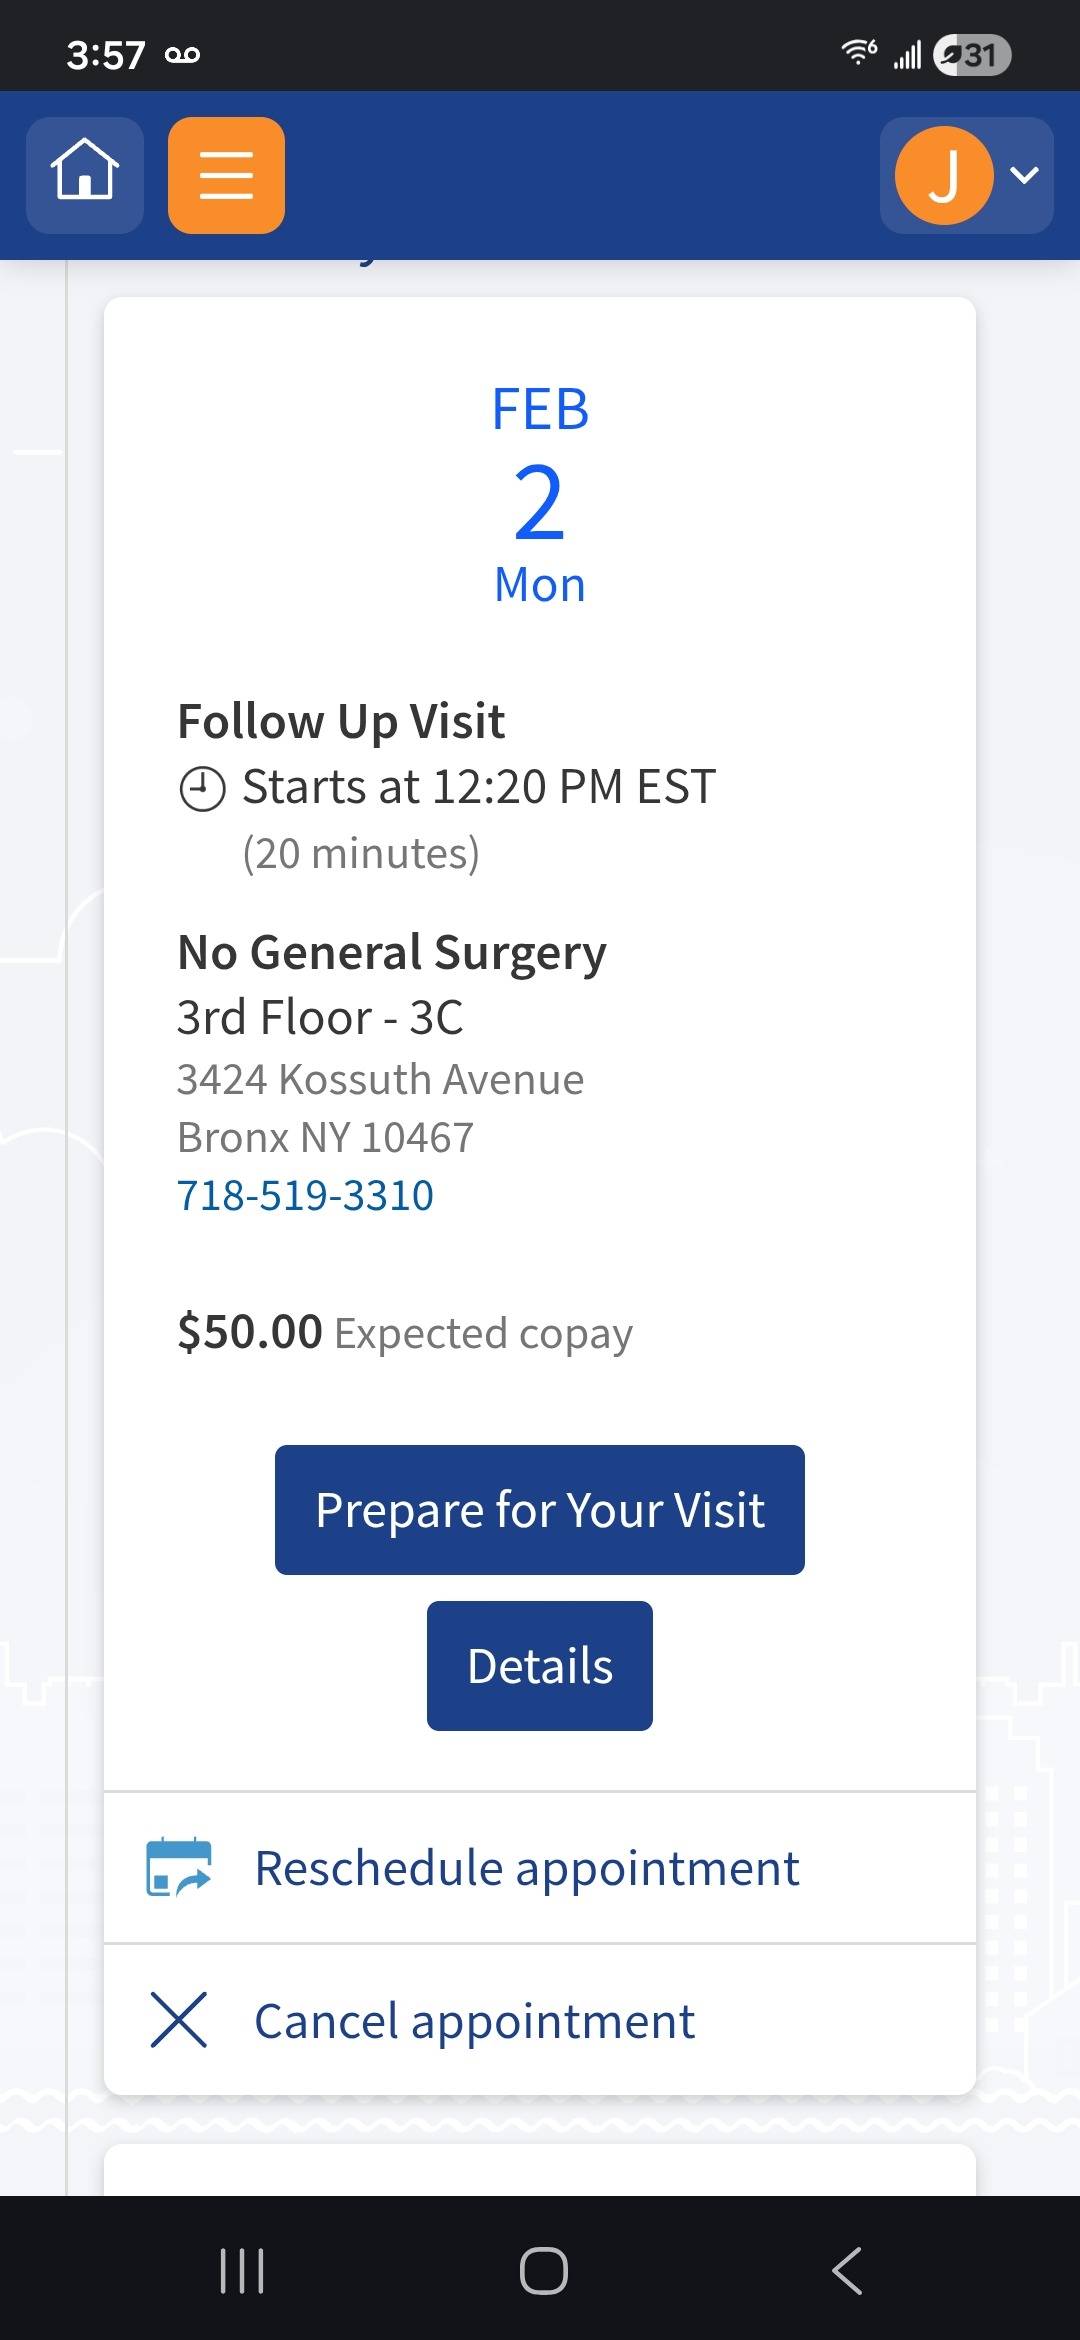Tap the clock icon beside start time
1080x2340 pixels.
tap(202, 789)
